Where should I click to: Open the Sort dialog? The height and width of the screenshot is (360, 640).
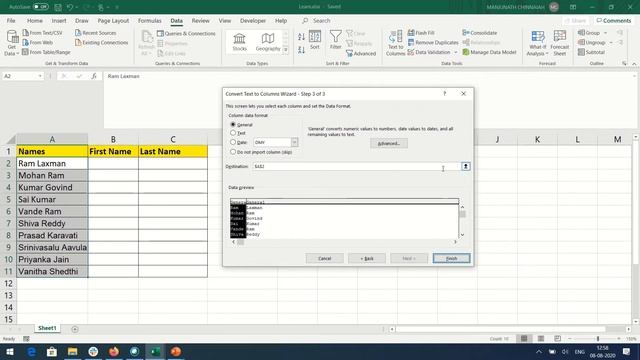click(315, 40)
